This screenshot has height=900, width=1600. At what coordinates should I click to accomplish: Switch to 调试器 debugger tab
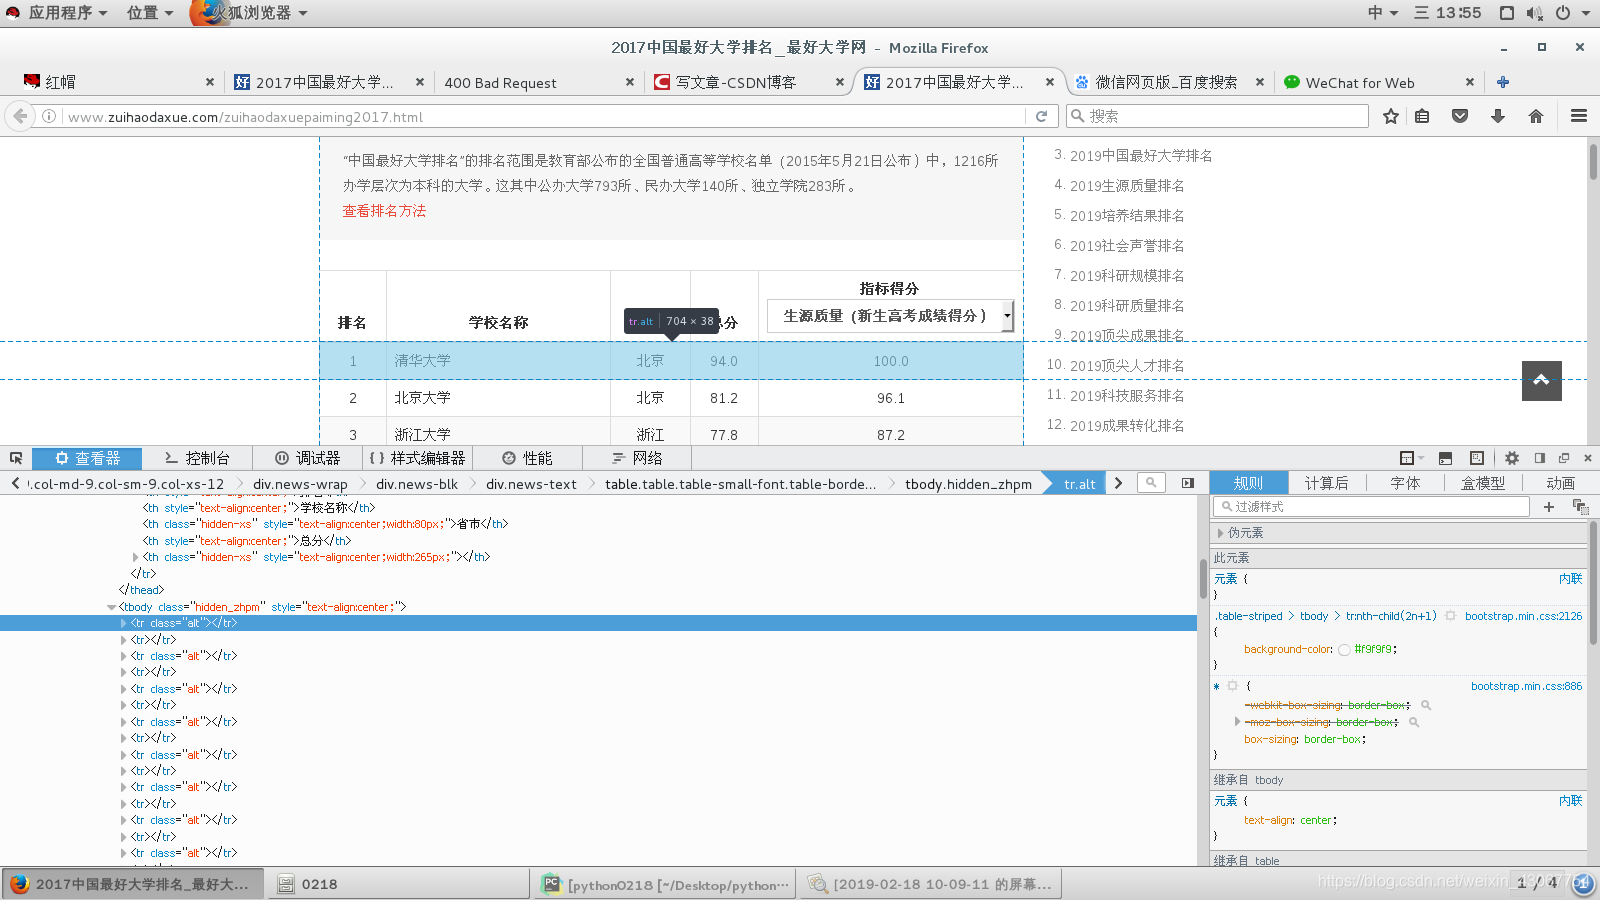click(308, 458)
